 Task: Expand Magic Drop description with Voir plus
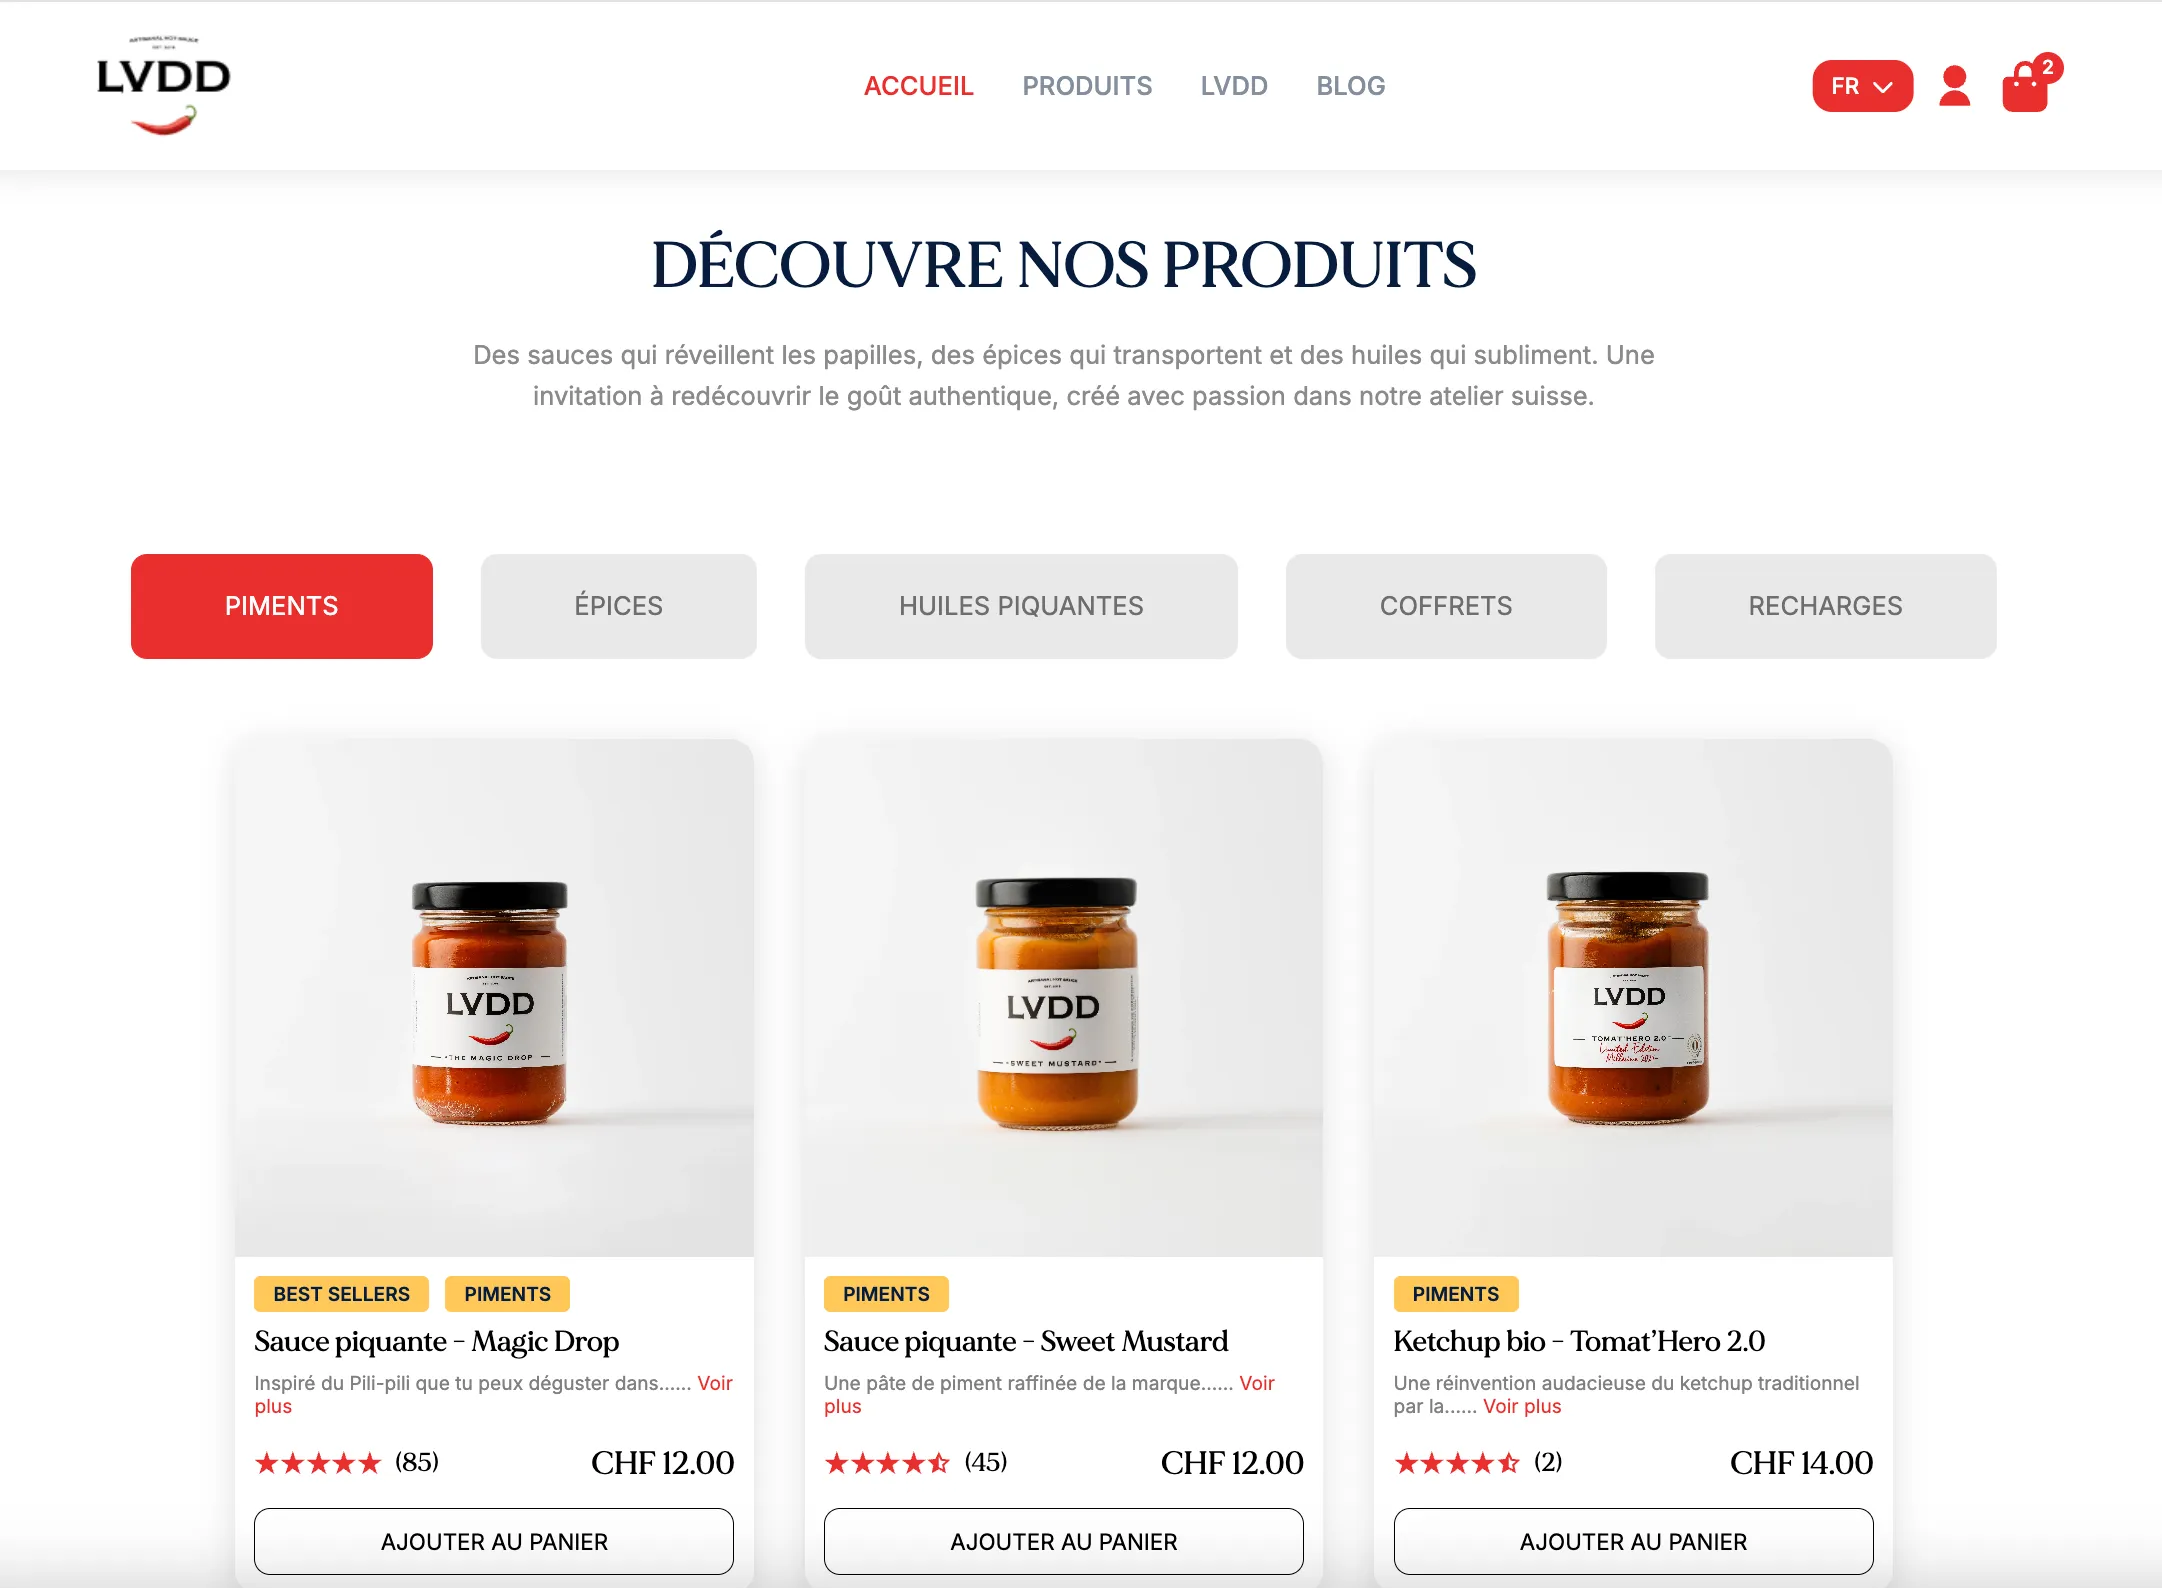click(x=715, y=1383)
